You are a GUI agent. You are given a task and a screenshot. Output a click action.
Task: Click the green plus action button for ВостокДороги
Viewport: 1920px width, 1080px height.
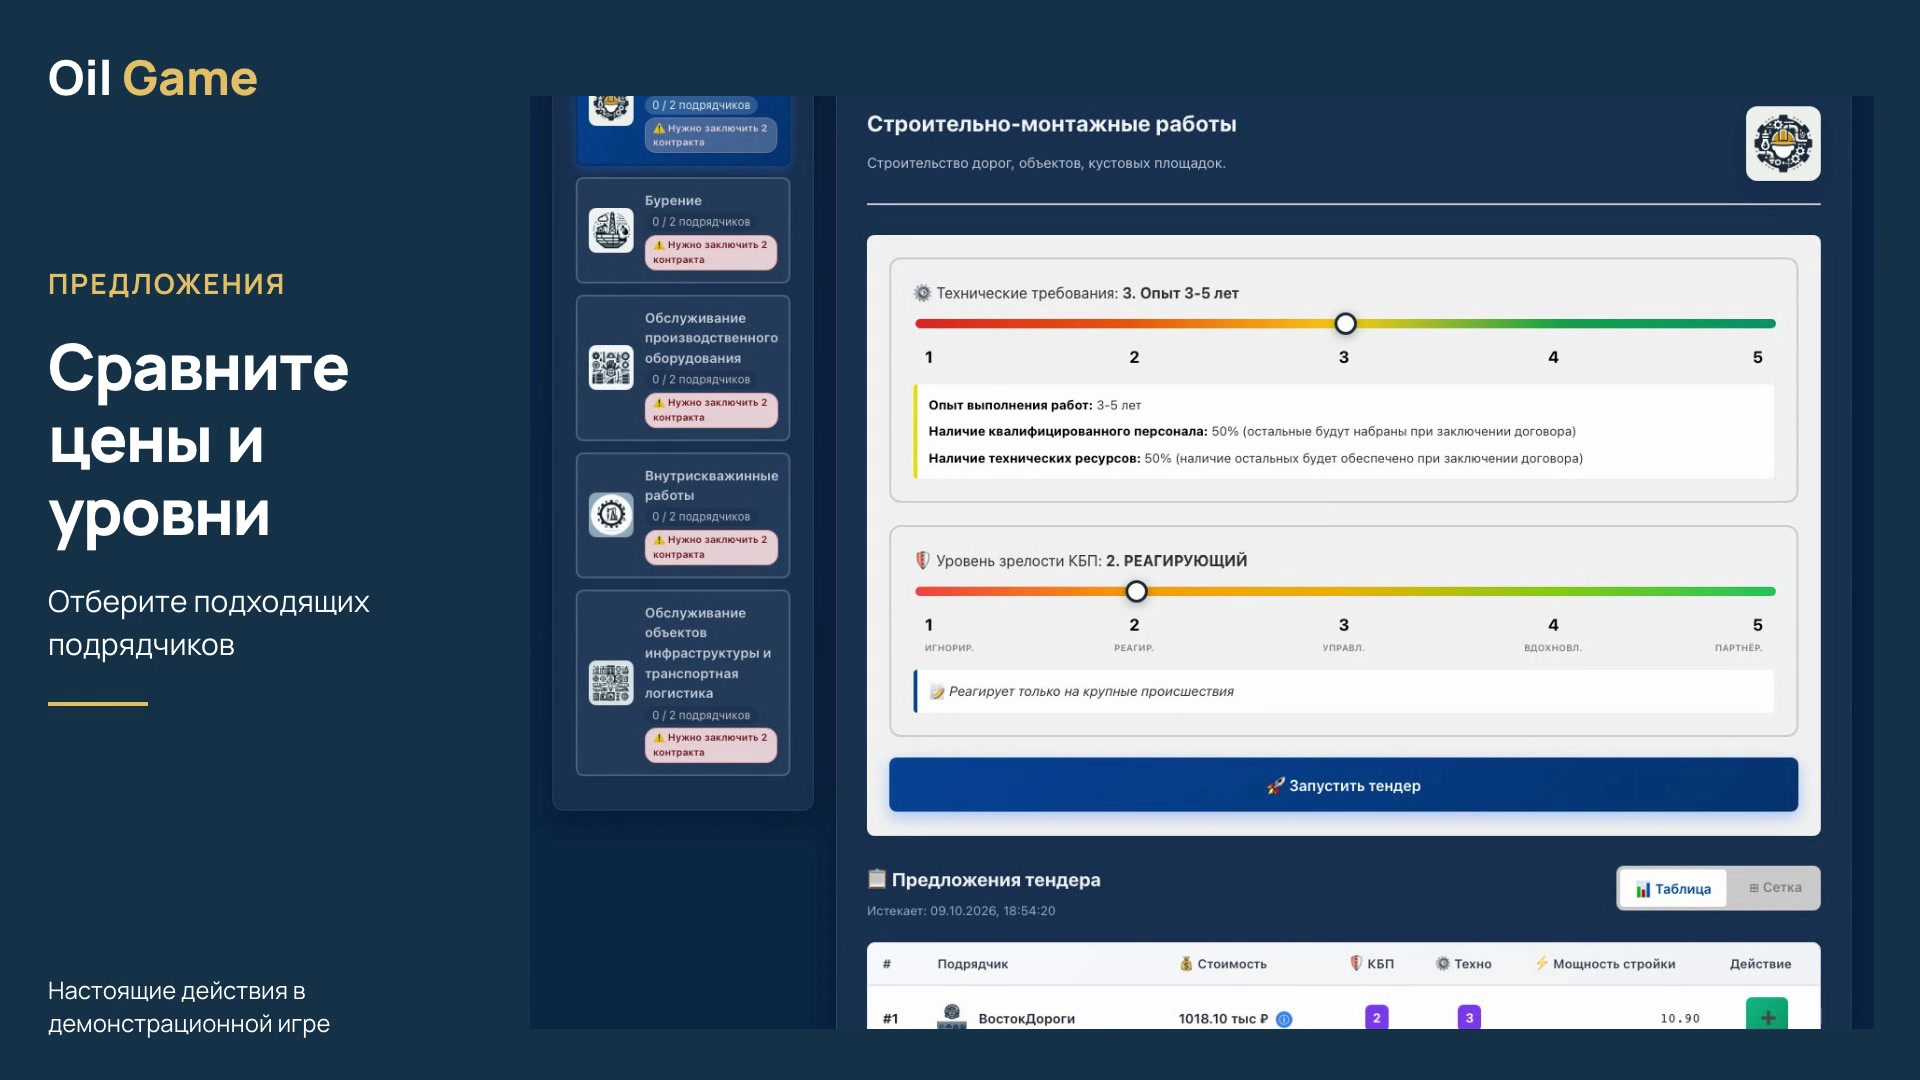[1767, 1015]
